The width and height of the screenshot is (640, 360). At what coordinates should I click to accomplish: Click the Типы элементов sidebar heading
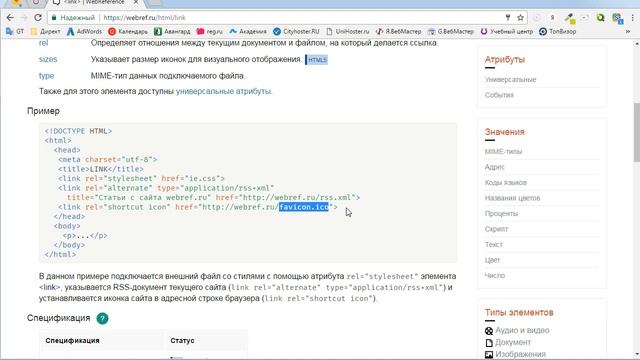(519, 313)
